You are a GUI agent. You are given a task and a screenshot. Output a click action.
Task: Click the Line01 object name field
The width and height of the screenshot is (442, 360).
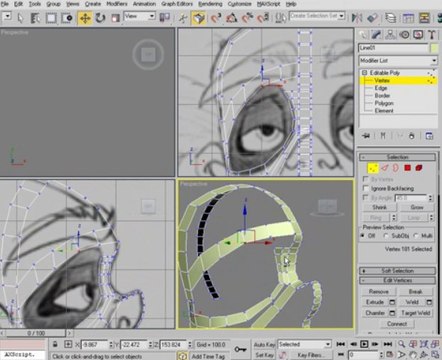click(x=393, y=48)
